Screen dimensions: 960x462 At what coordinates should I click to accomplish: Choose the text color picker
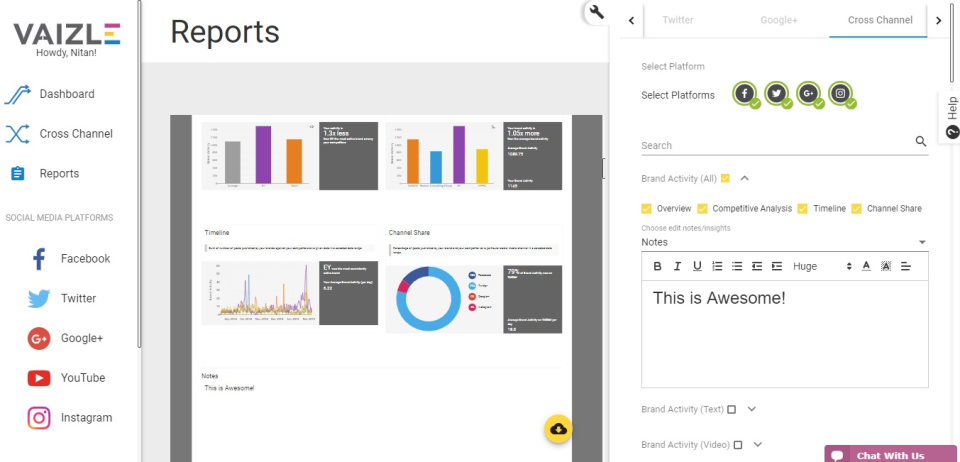tap(866, 266)
